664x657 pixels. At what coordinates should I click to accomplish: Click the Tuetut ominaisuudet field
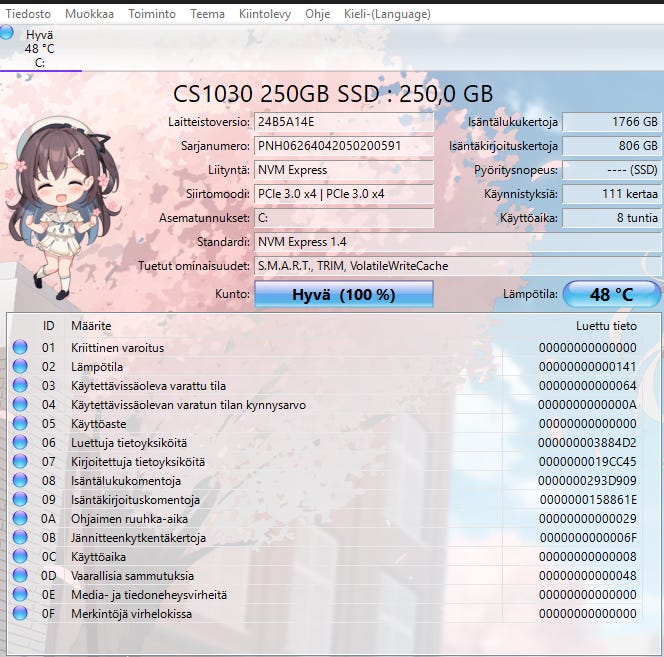[458, 266]
